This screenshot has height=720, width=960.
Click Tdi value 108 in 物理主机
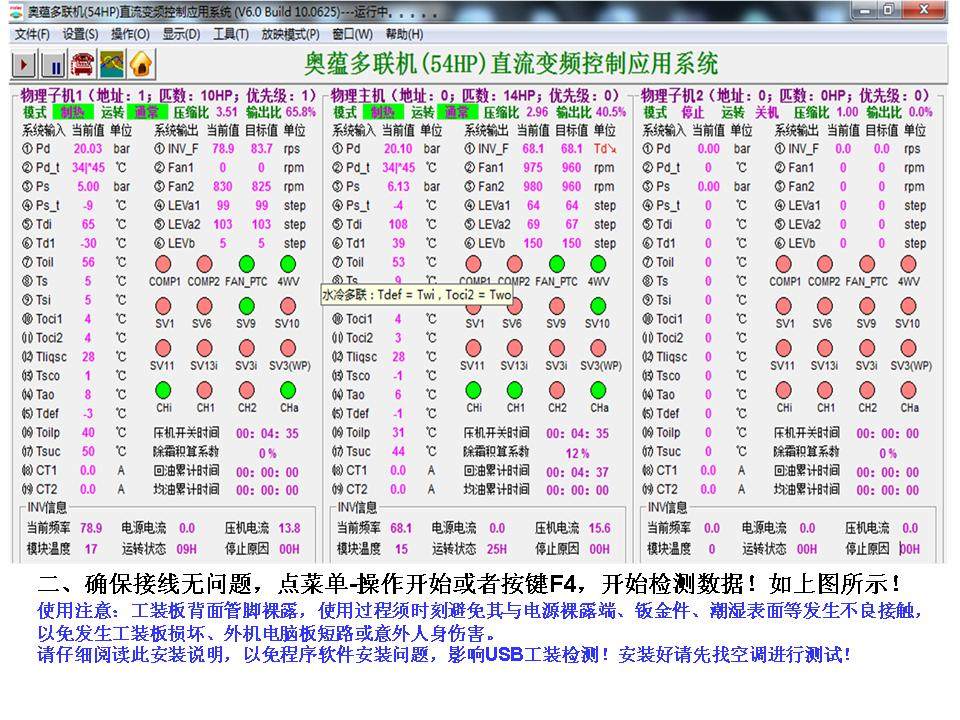[398, 225]
